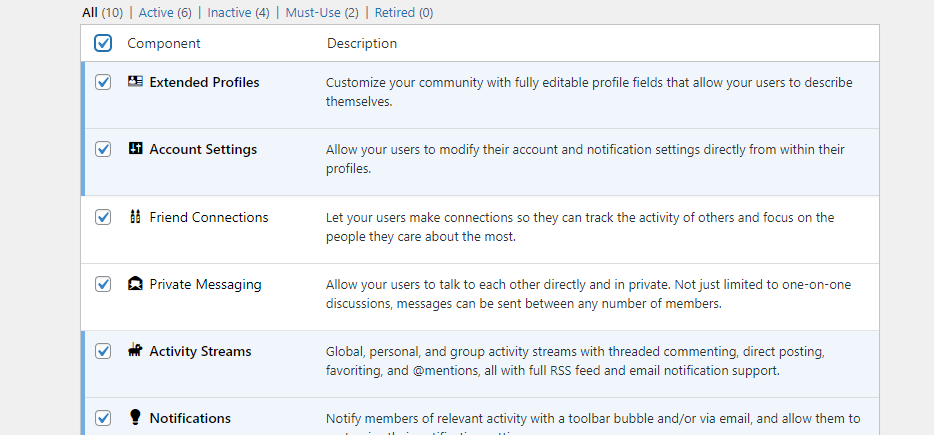Uncheck the Extended Profiles checkbox

click(103, 82)
